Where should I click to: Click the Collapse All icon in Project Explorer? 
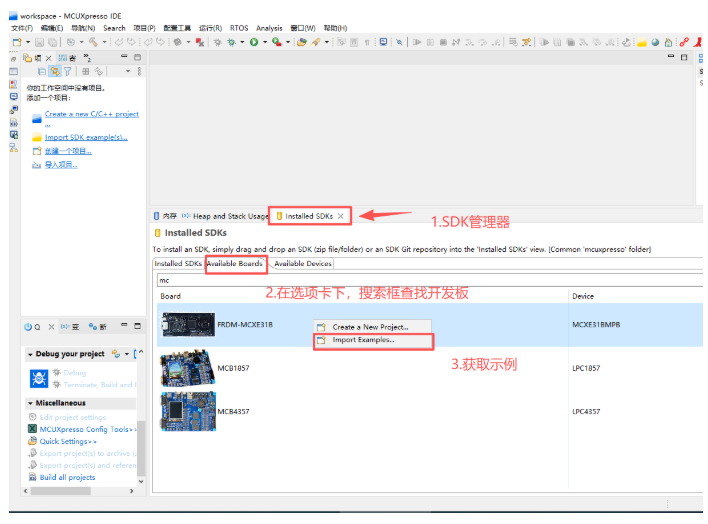(x=42, y=71)
